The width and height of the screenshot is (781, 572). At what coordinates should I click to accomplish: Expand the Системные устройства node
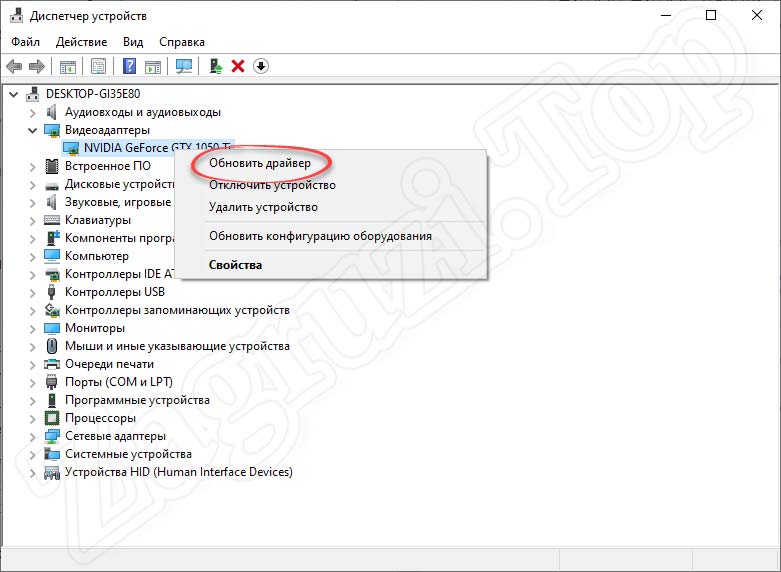(32, 454)
